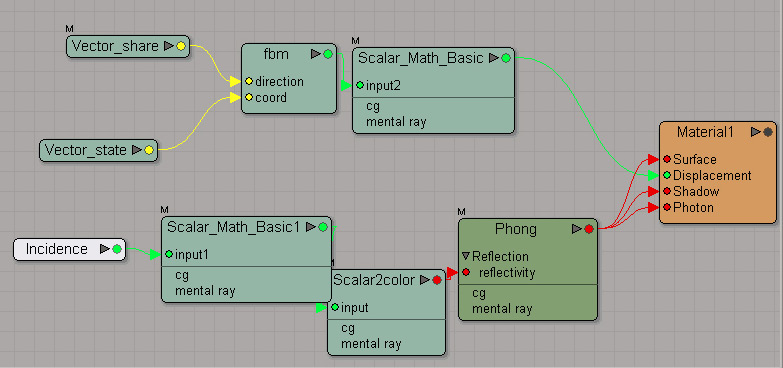This screenshot has width=783, height=368.
Task: Click the gray output port of Material1
Action: coord(768,132)
